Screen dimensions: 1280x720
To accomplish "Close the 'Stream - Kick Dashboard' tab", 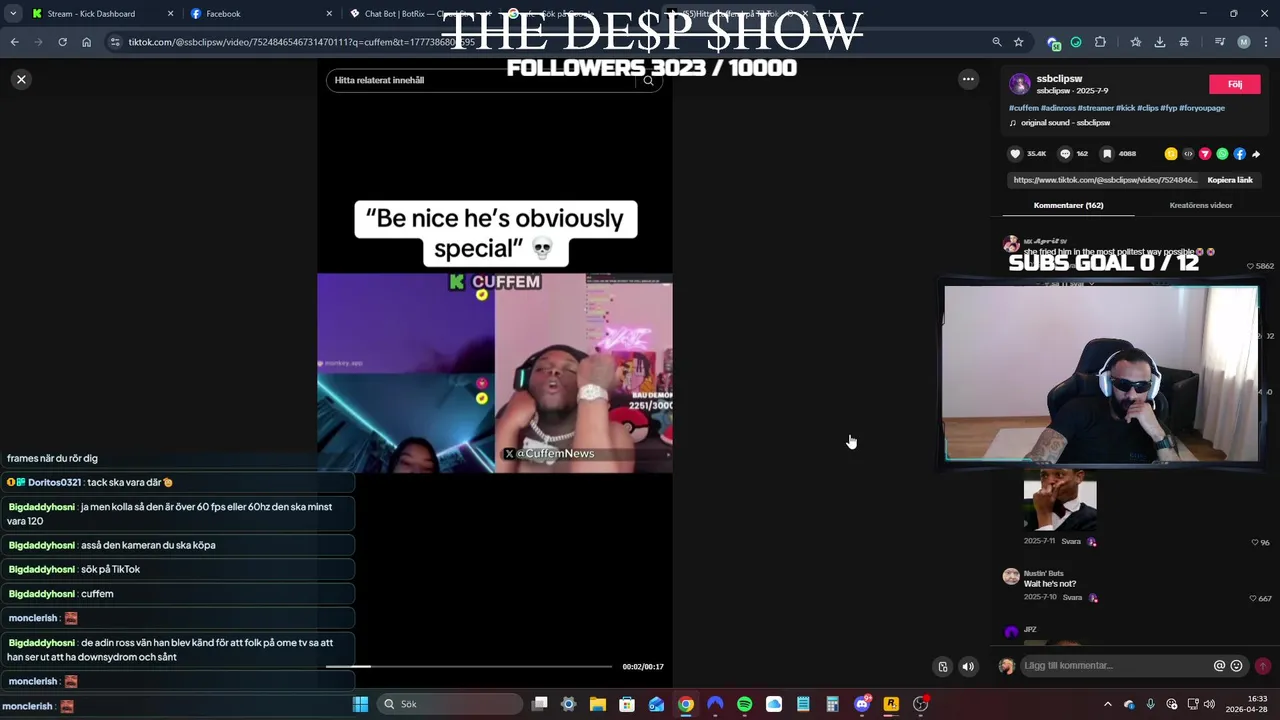I will pyautogui.click(x=170, y=14).
